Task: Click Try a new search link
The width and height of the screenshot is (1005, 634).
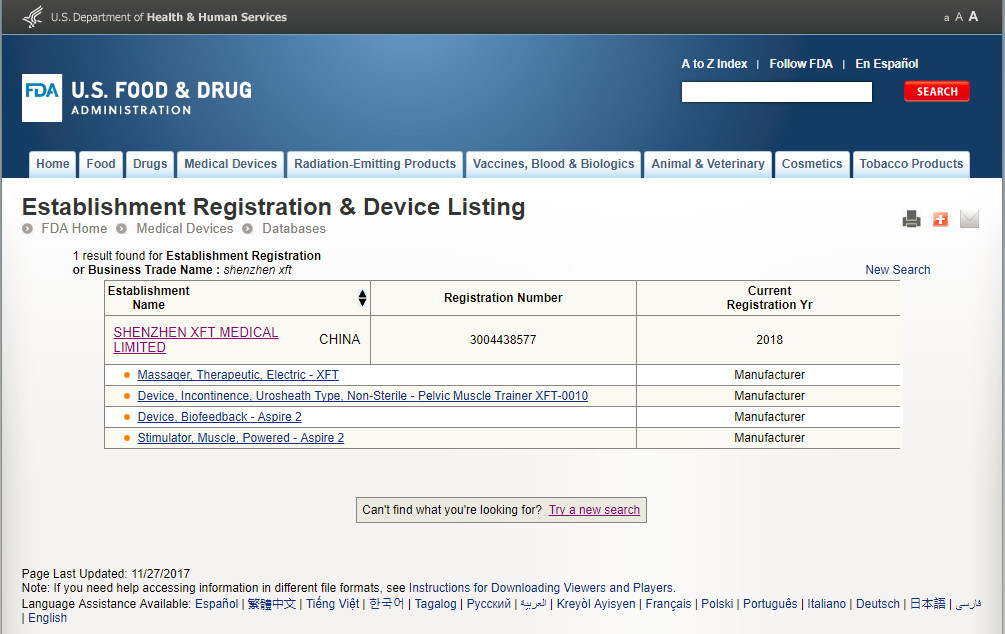Action: [594, 510]
